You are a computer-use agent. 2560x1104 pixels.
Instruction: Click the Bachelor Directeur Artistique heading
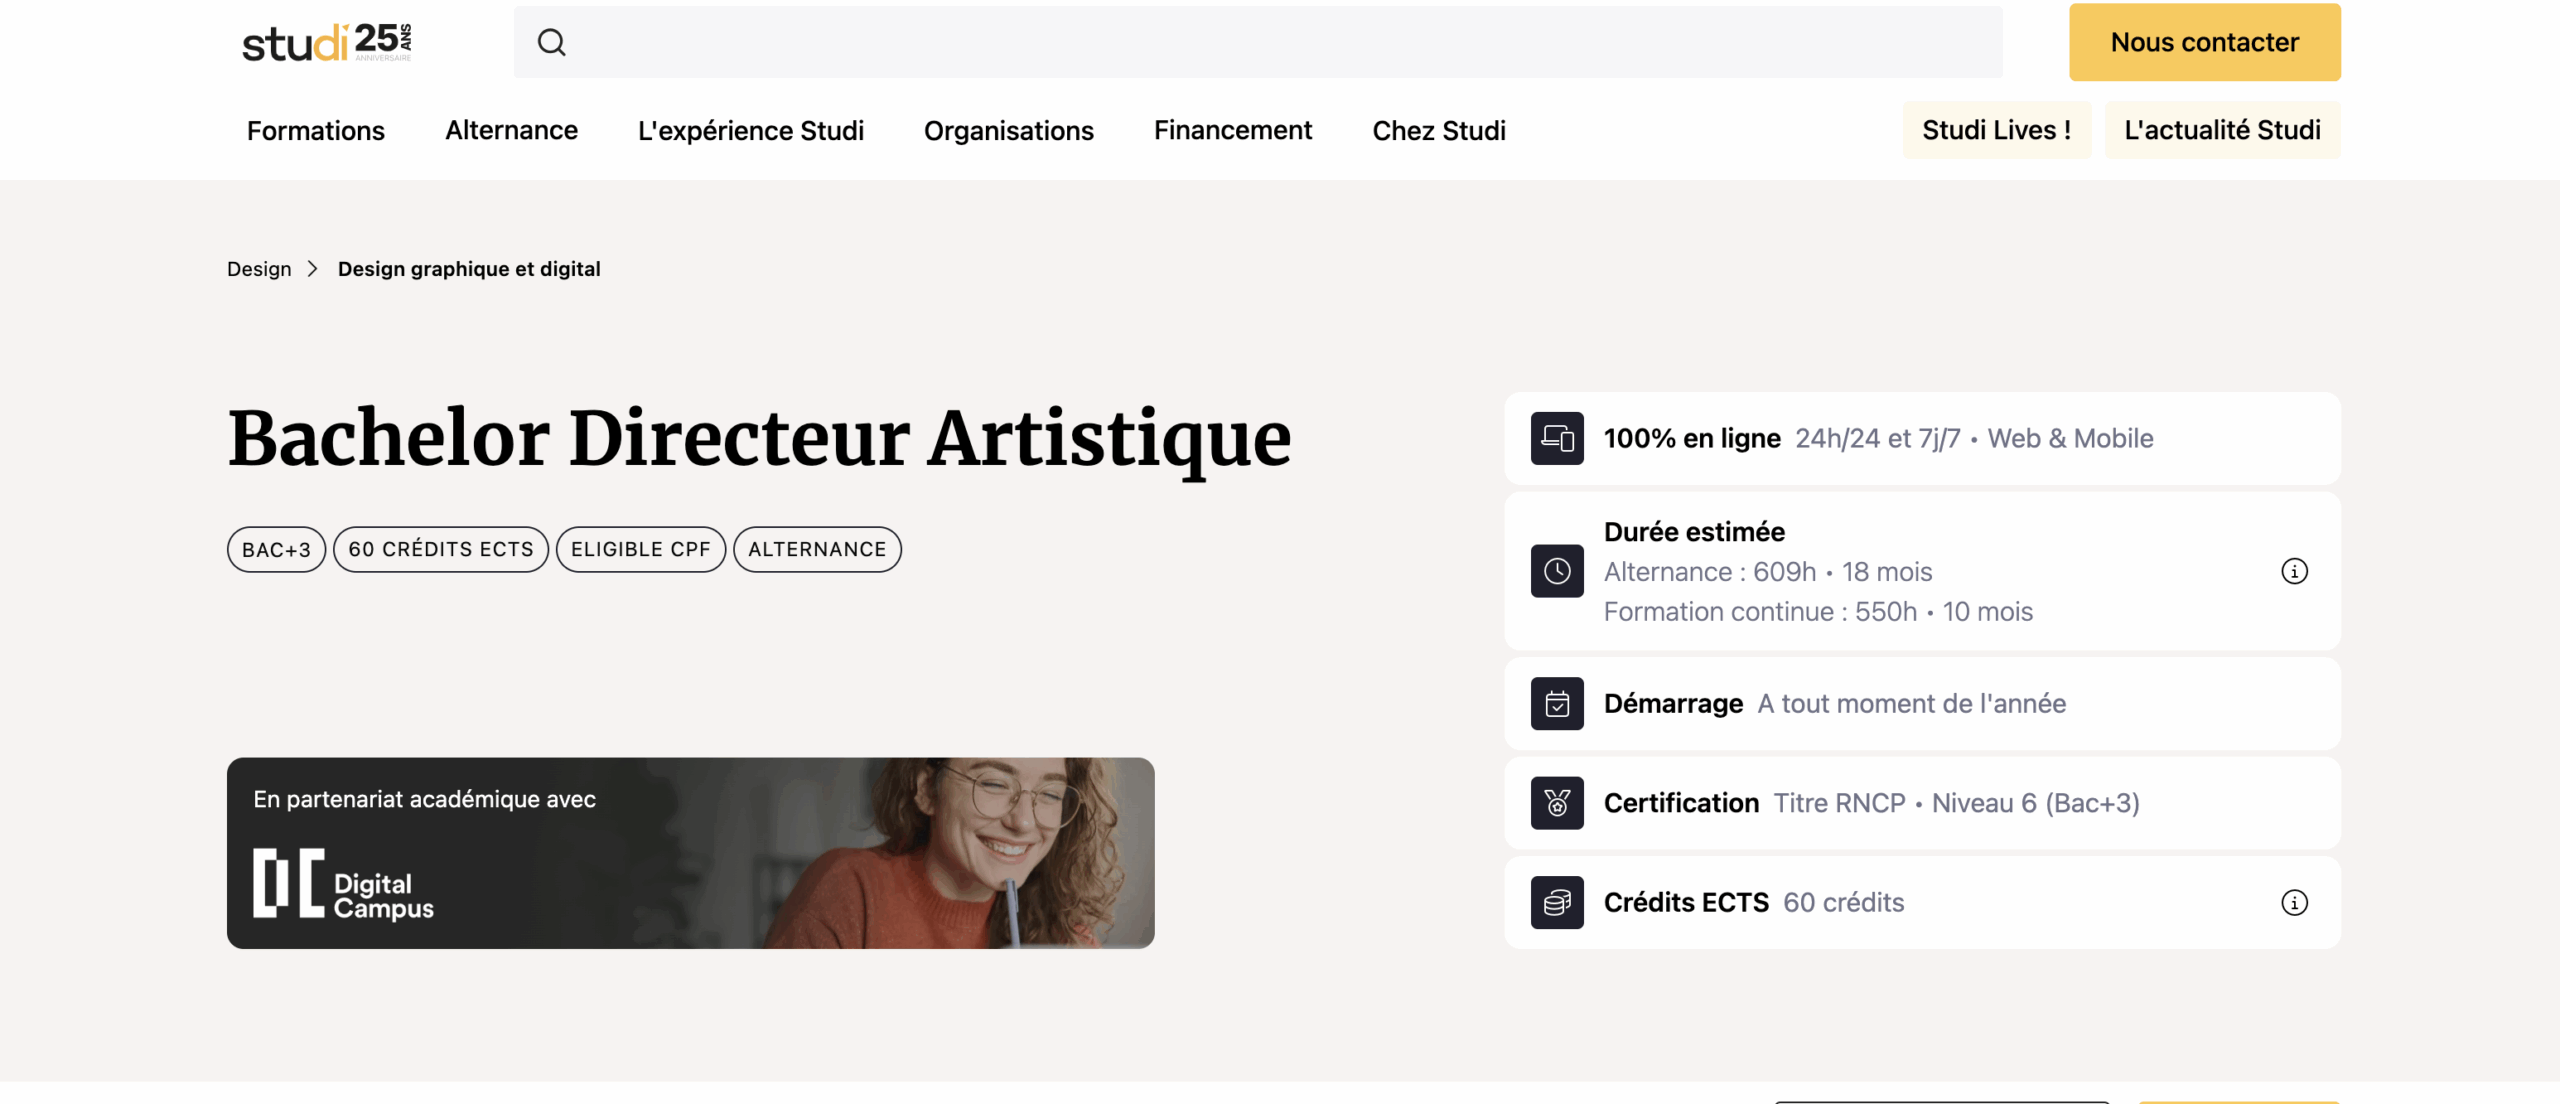coord(760,438)
